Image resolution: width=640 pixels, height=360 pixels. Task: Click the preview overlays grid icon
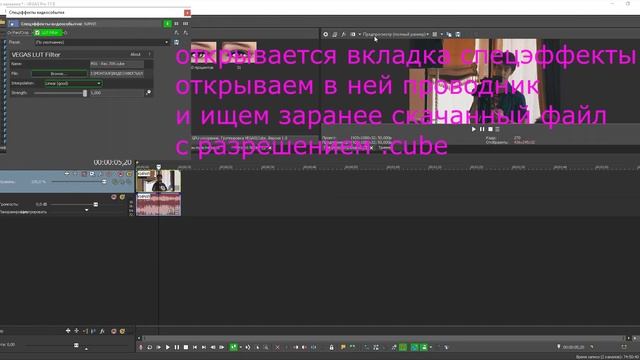(435, 35)
